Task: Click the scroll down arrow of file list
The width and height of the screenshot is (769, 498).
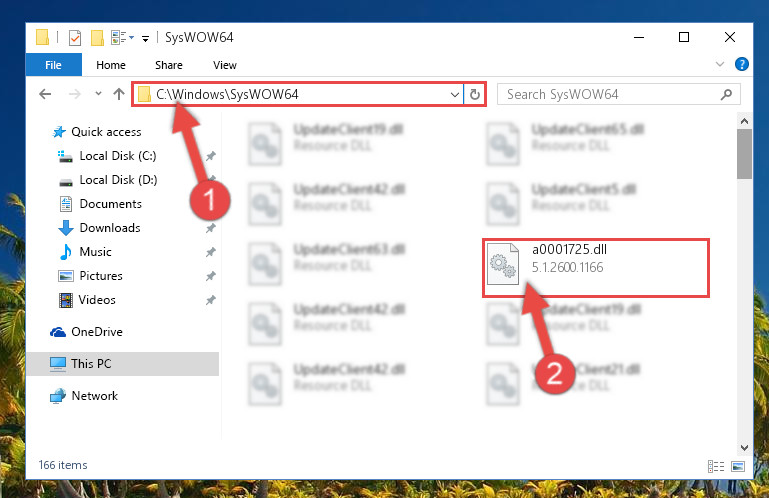Action: [x=744, y=447]
